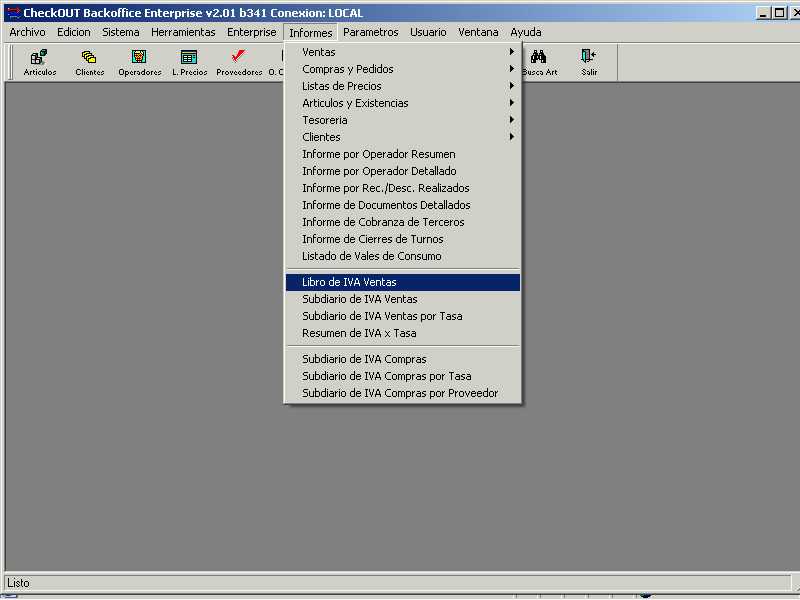Choose Subdiario de IVA Compras por Tasa
Image resolution: width=800 pixels, height=600 pixels.
pyautogui.click(x=403, y=376)
